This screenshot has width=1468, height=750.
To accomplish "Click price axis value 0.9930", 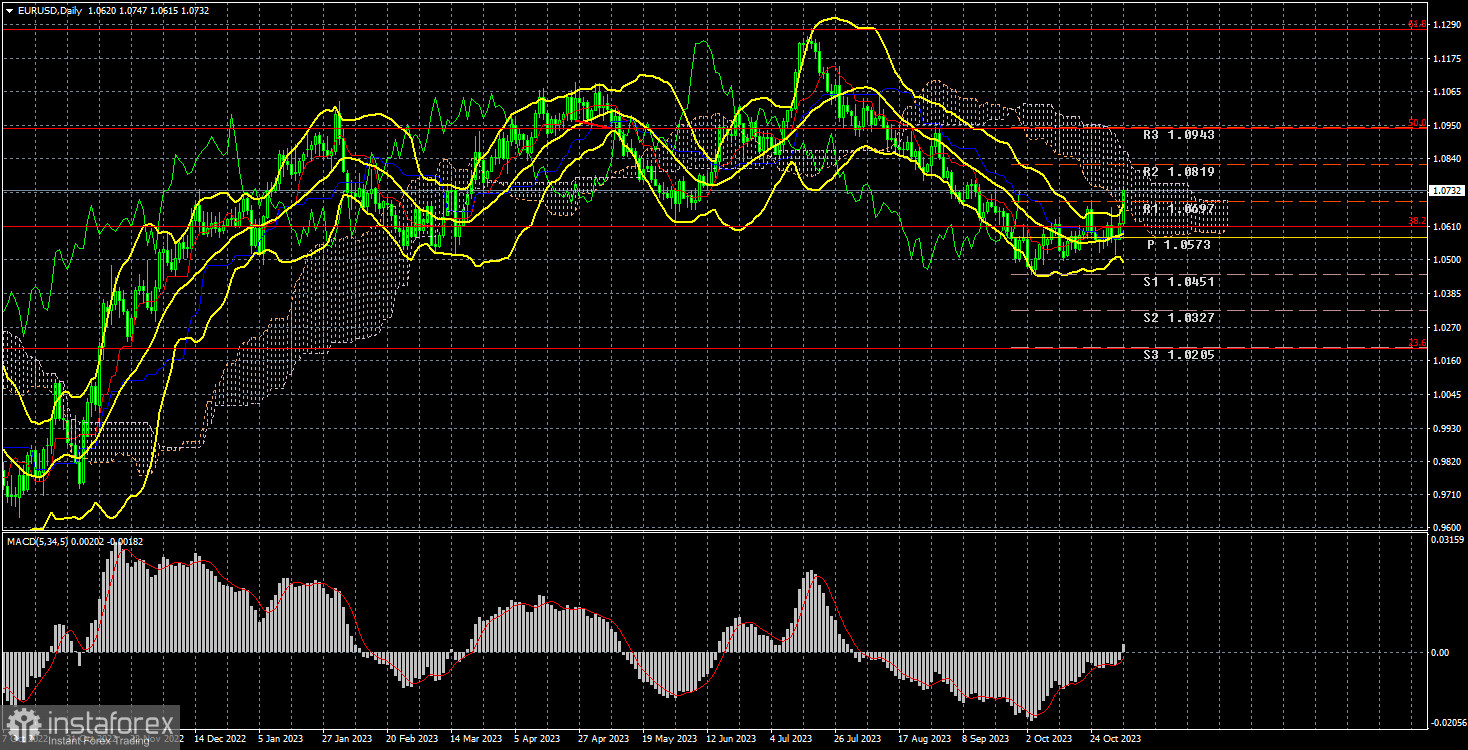I will (x=1446, y=428).
